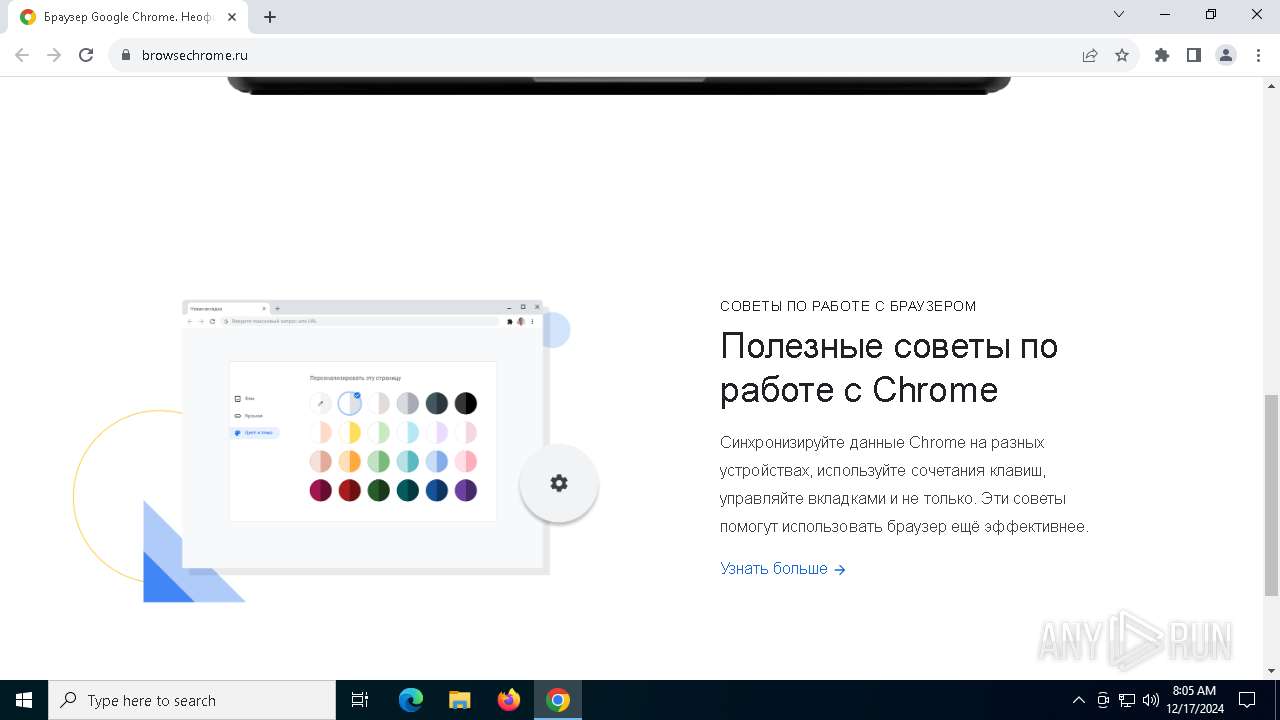
Task: Click the page scrollbar thumb
Action: point(1271,495)
